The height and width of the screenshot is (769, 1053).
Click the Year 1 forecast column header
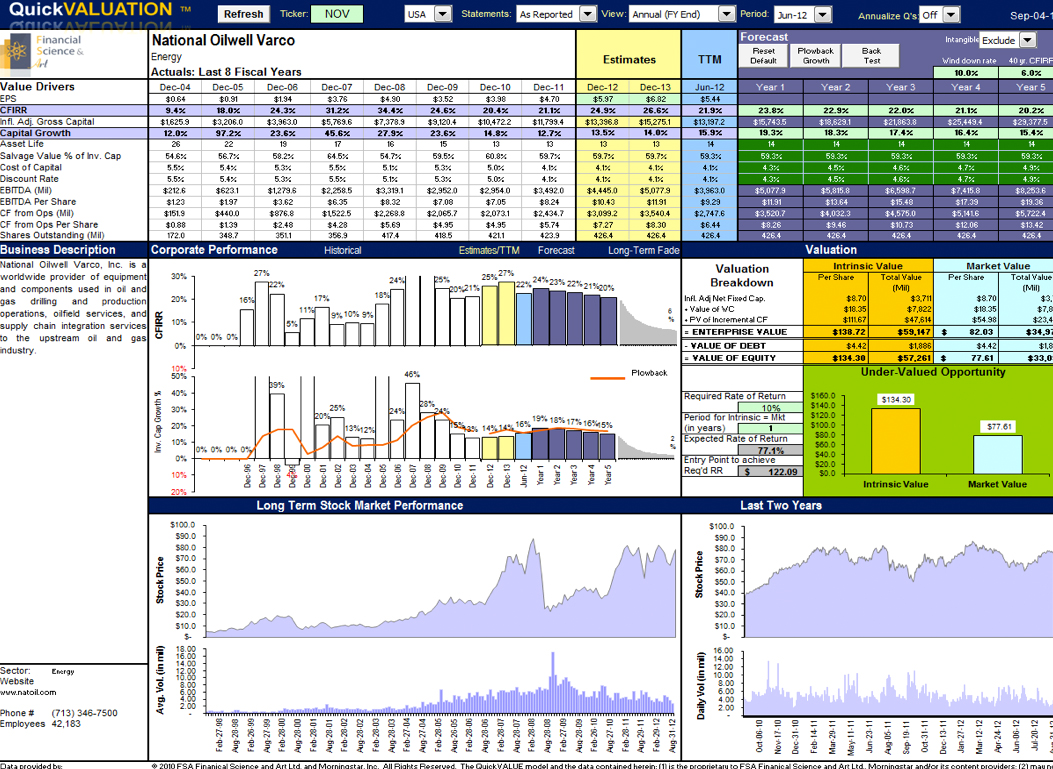tap(770, 87)
